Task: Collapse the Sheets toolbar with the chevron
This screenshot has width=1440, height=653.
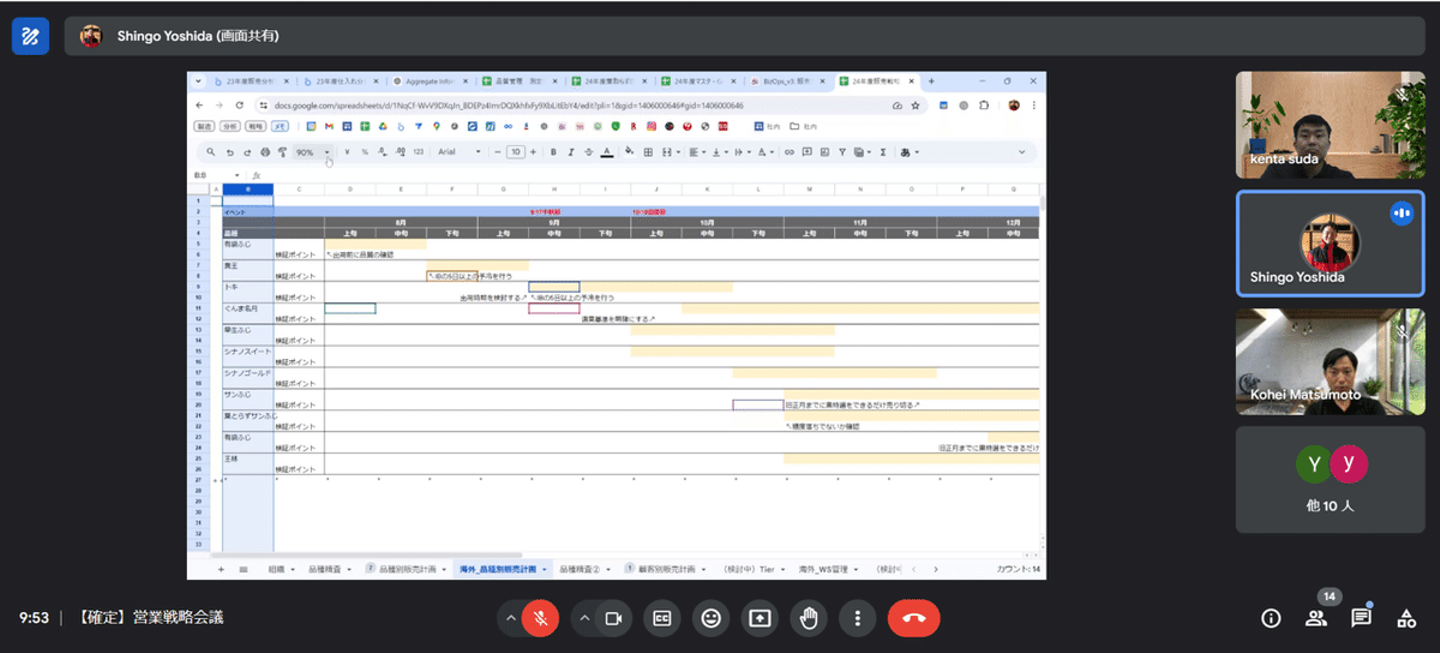Action: coord(1022,152)
